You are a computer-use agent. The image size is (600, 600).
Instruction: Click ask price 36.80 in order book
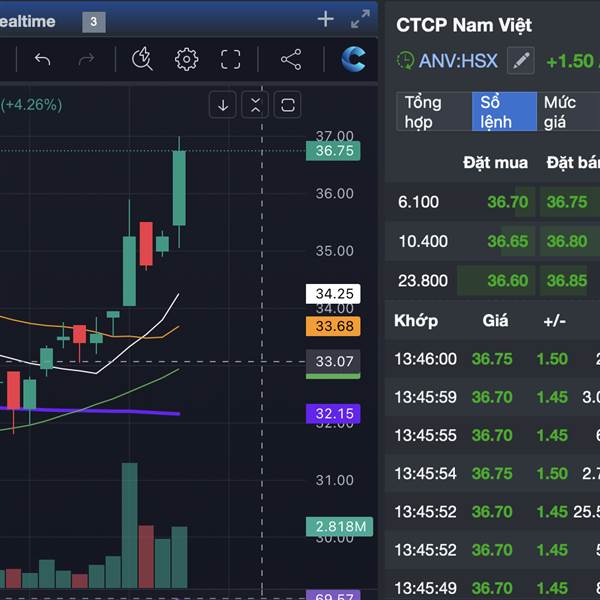(x=567, y=241)
